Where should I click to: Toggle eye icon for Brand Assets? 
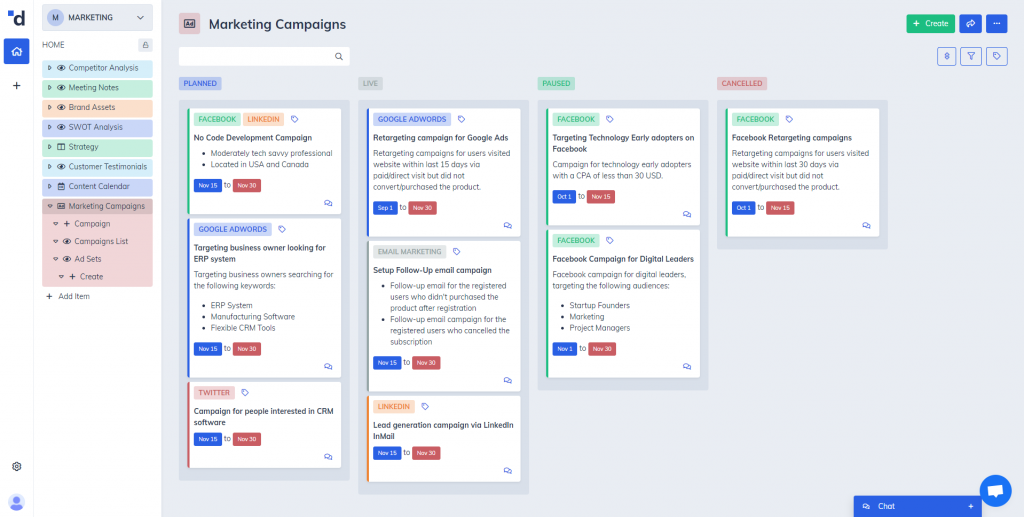click(x=61, y=107)
